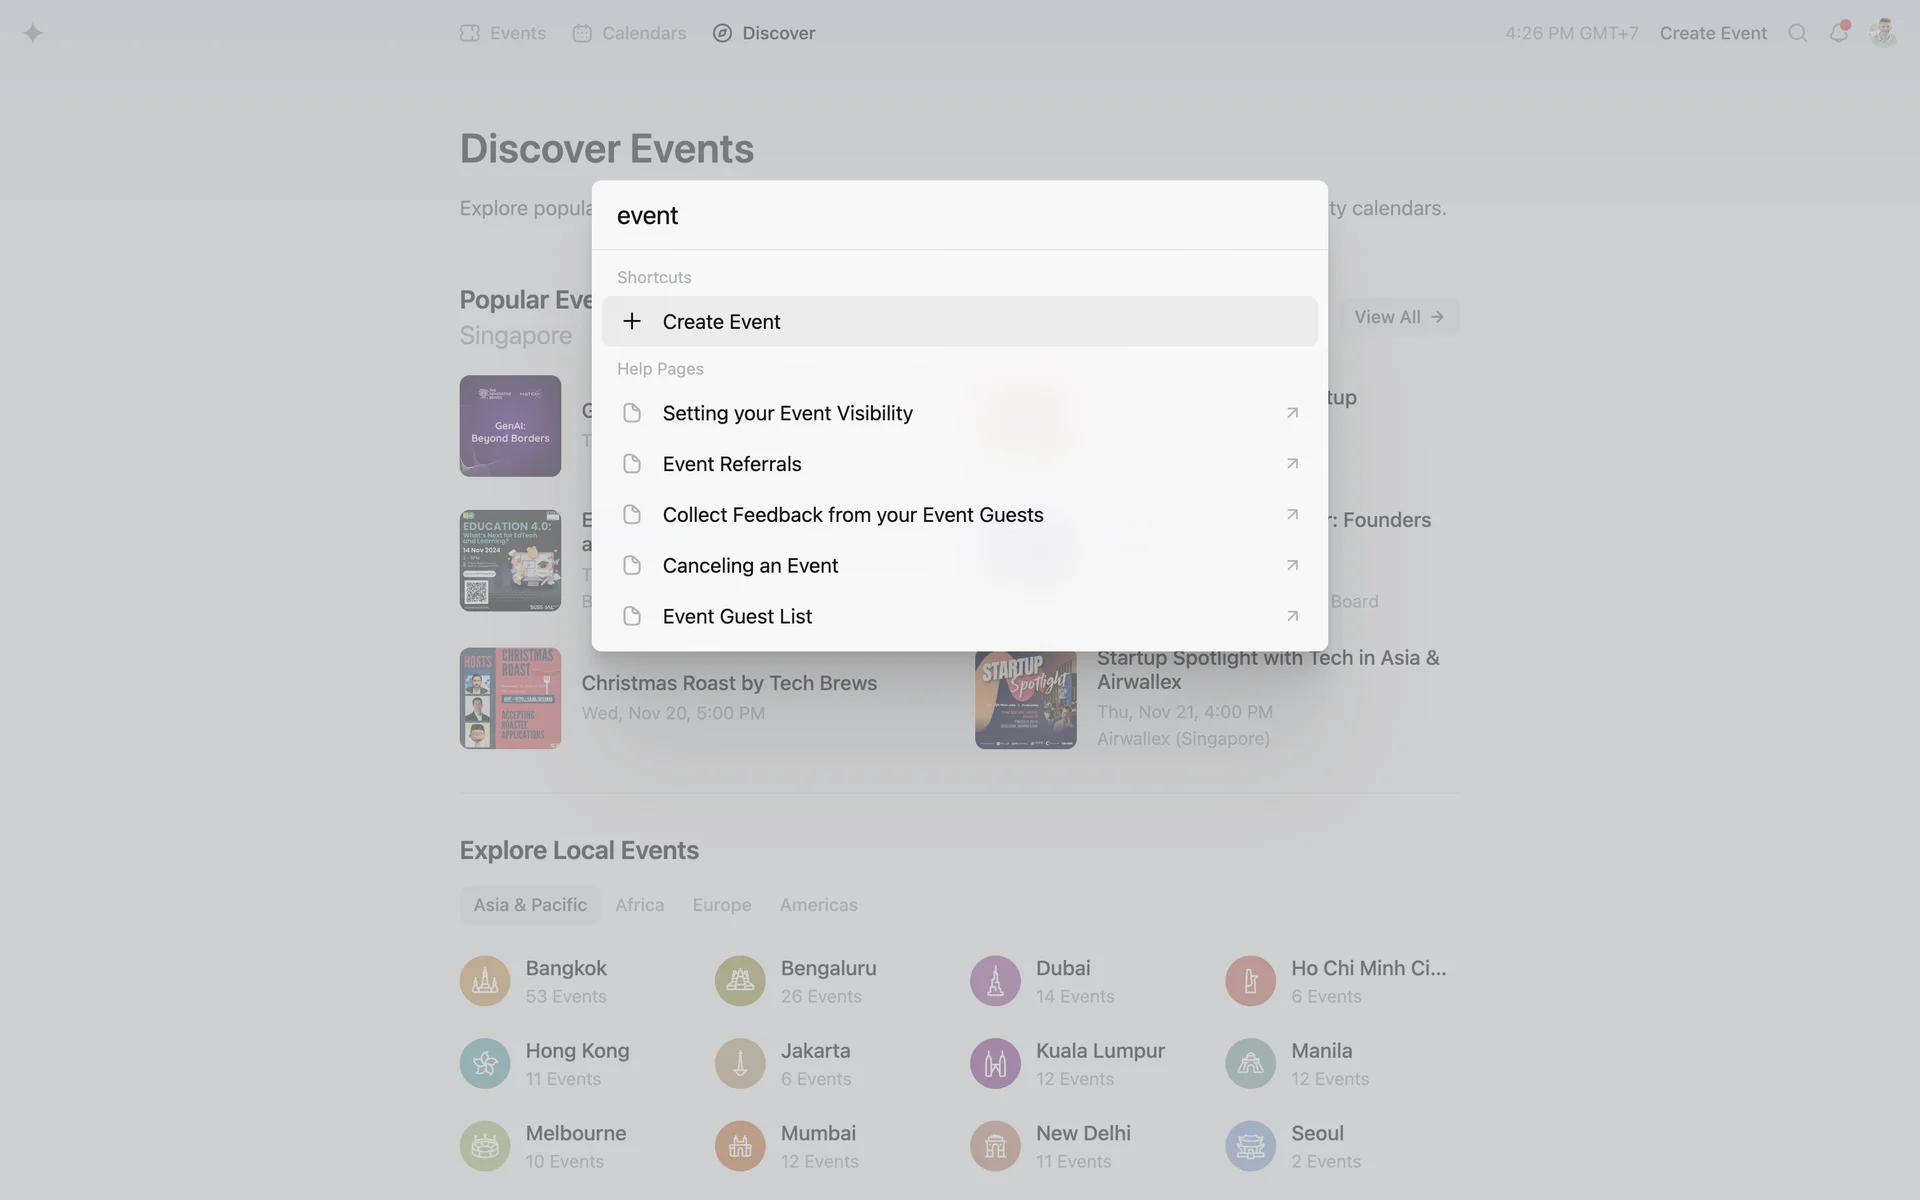Click the sparkle logo in top left
1920x1200 pixels.
pos(33,33)
